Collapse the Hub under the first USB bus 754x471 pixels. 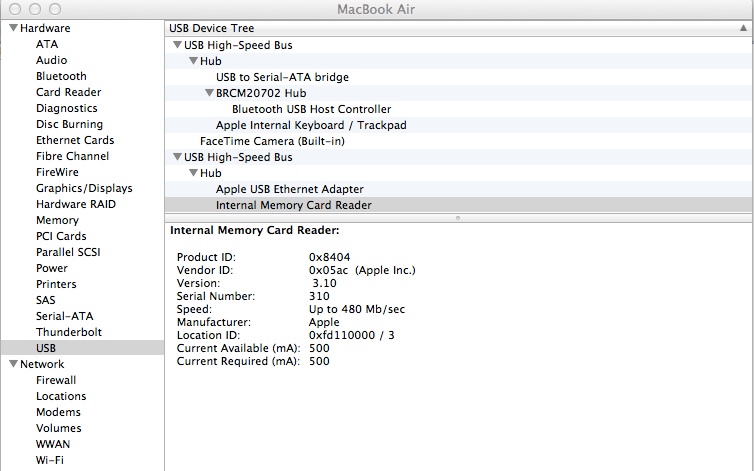193,61
